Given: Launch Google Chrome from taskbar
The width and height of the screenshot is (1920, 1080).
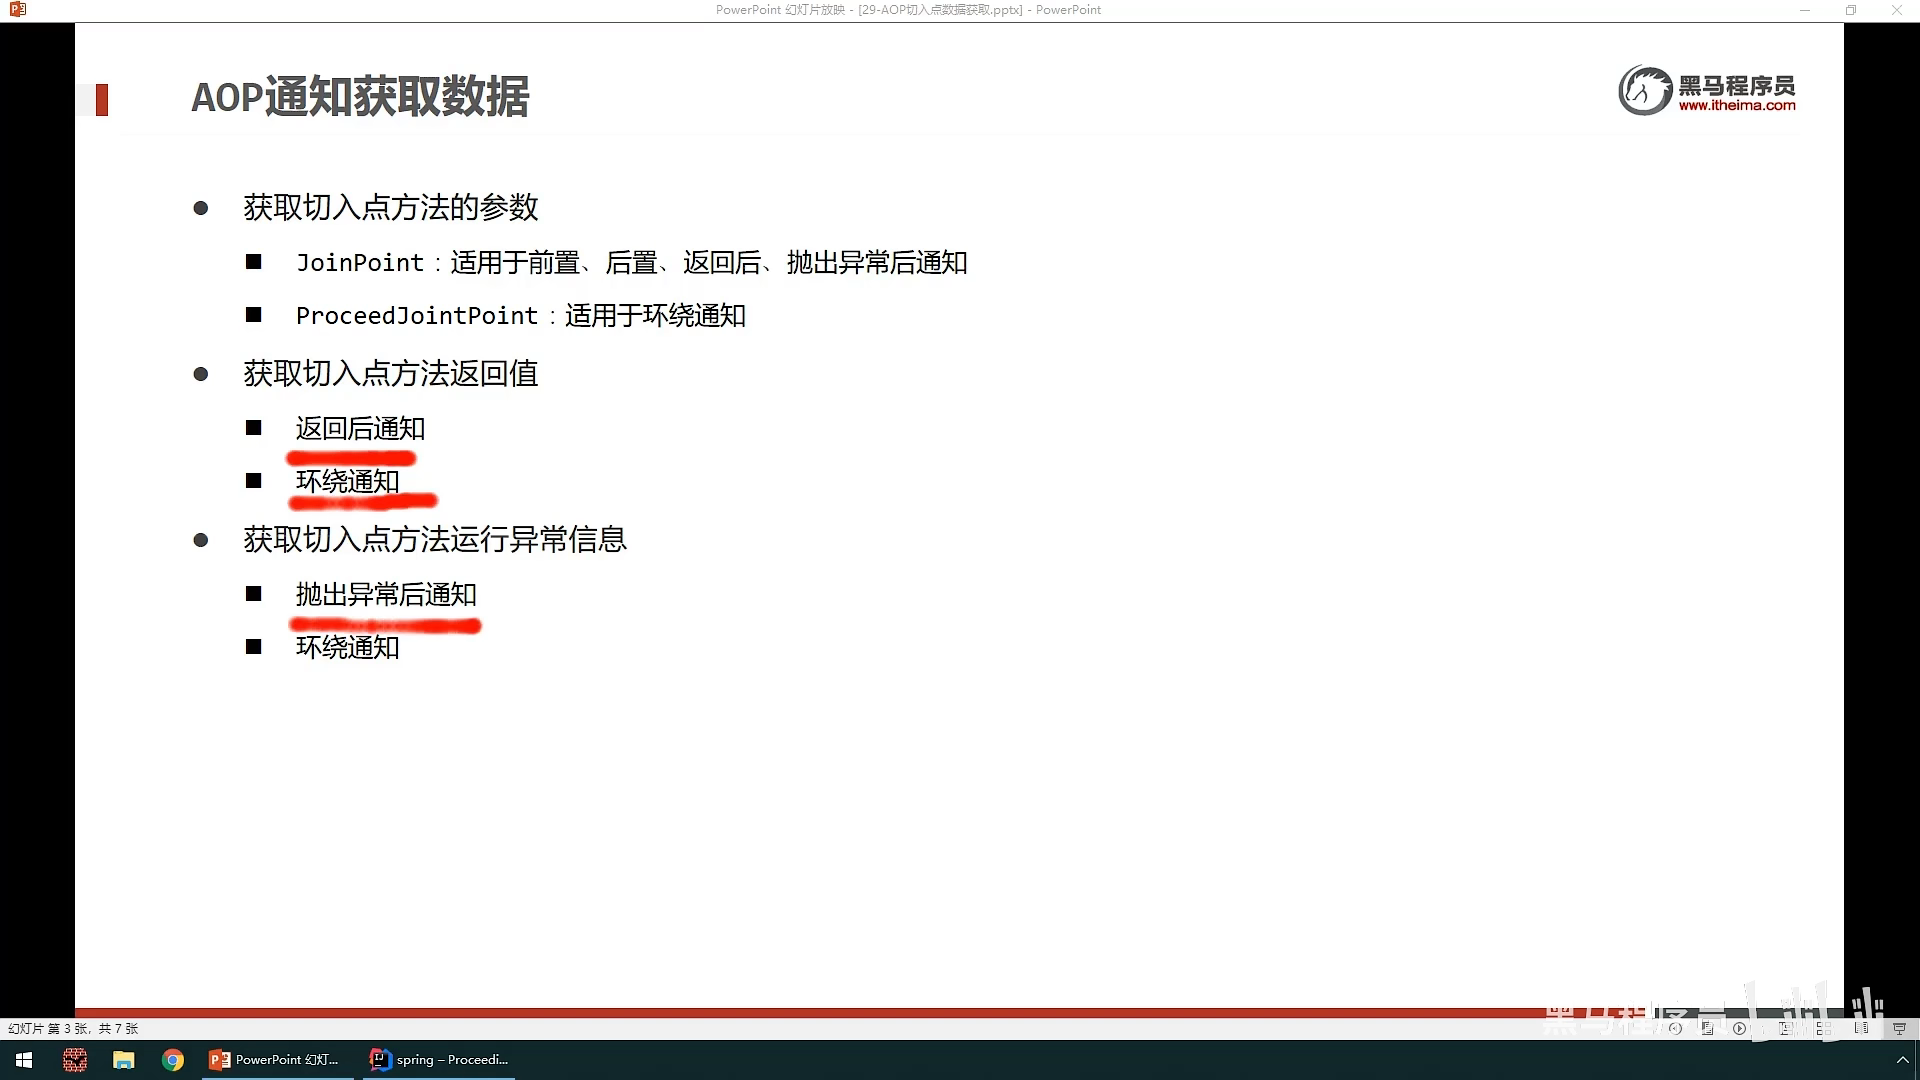Looking at the screenshot, I should [x=173, y=1060].
